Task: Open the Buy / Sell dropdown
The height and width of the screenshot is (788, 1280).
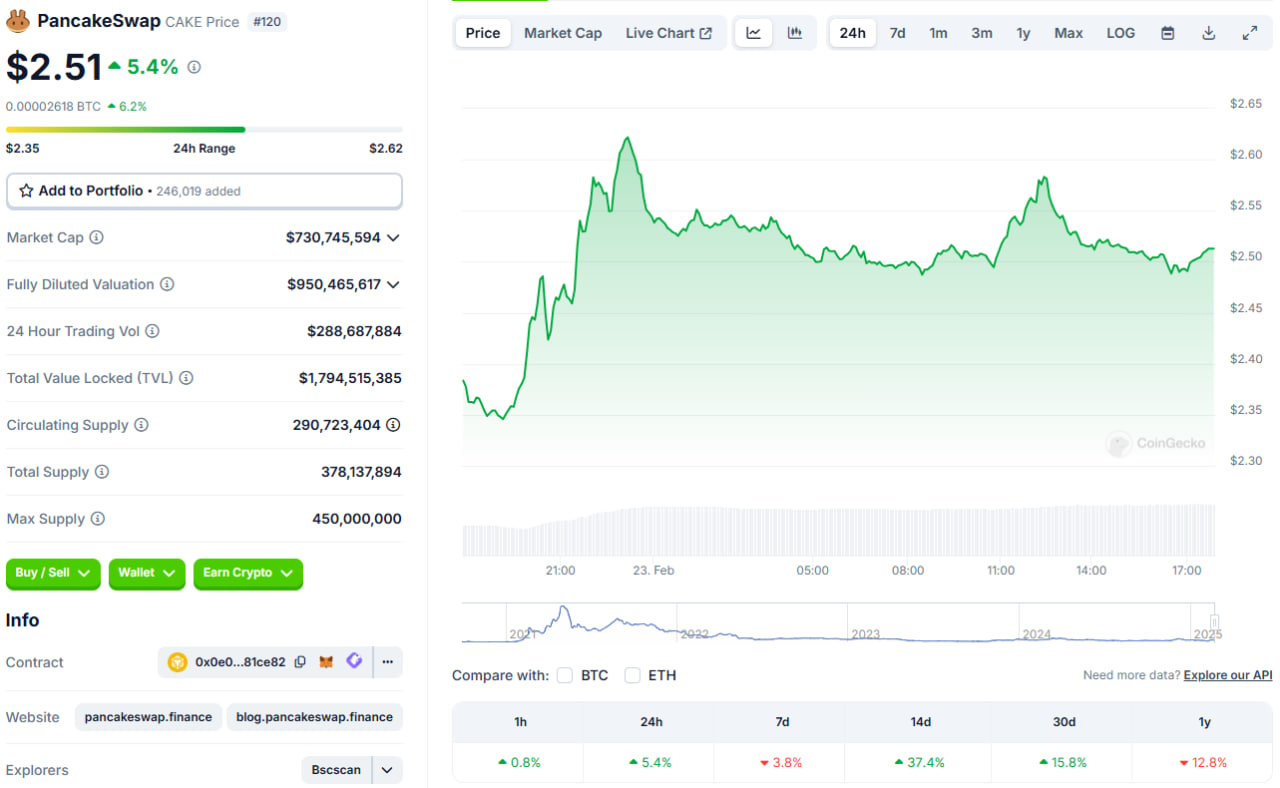Action: (53, 573)
